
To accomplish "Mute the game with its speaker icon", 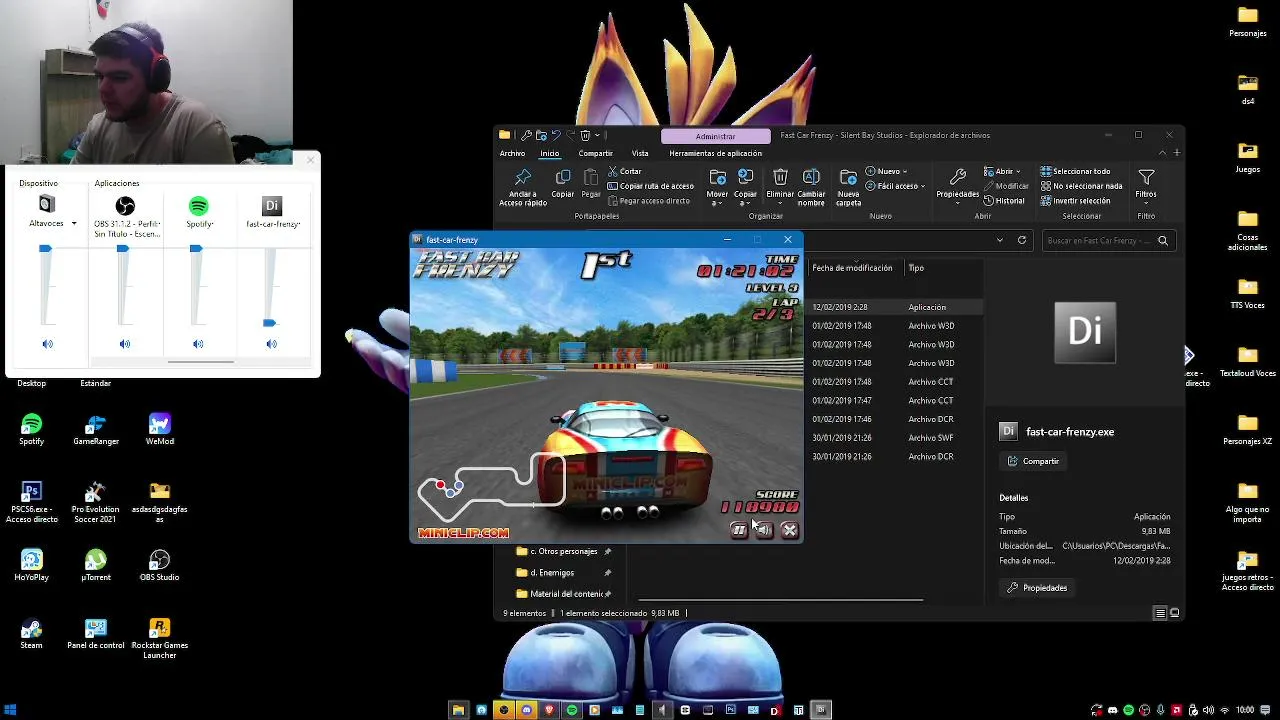I will pos(764,530).
